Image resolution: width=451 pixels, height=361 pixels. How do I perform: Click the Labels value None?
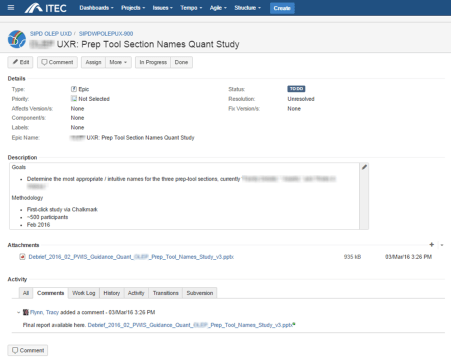tap(77, 128)
